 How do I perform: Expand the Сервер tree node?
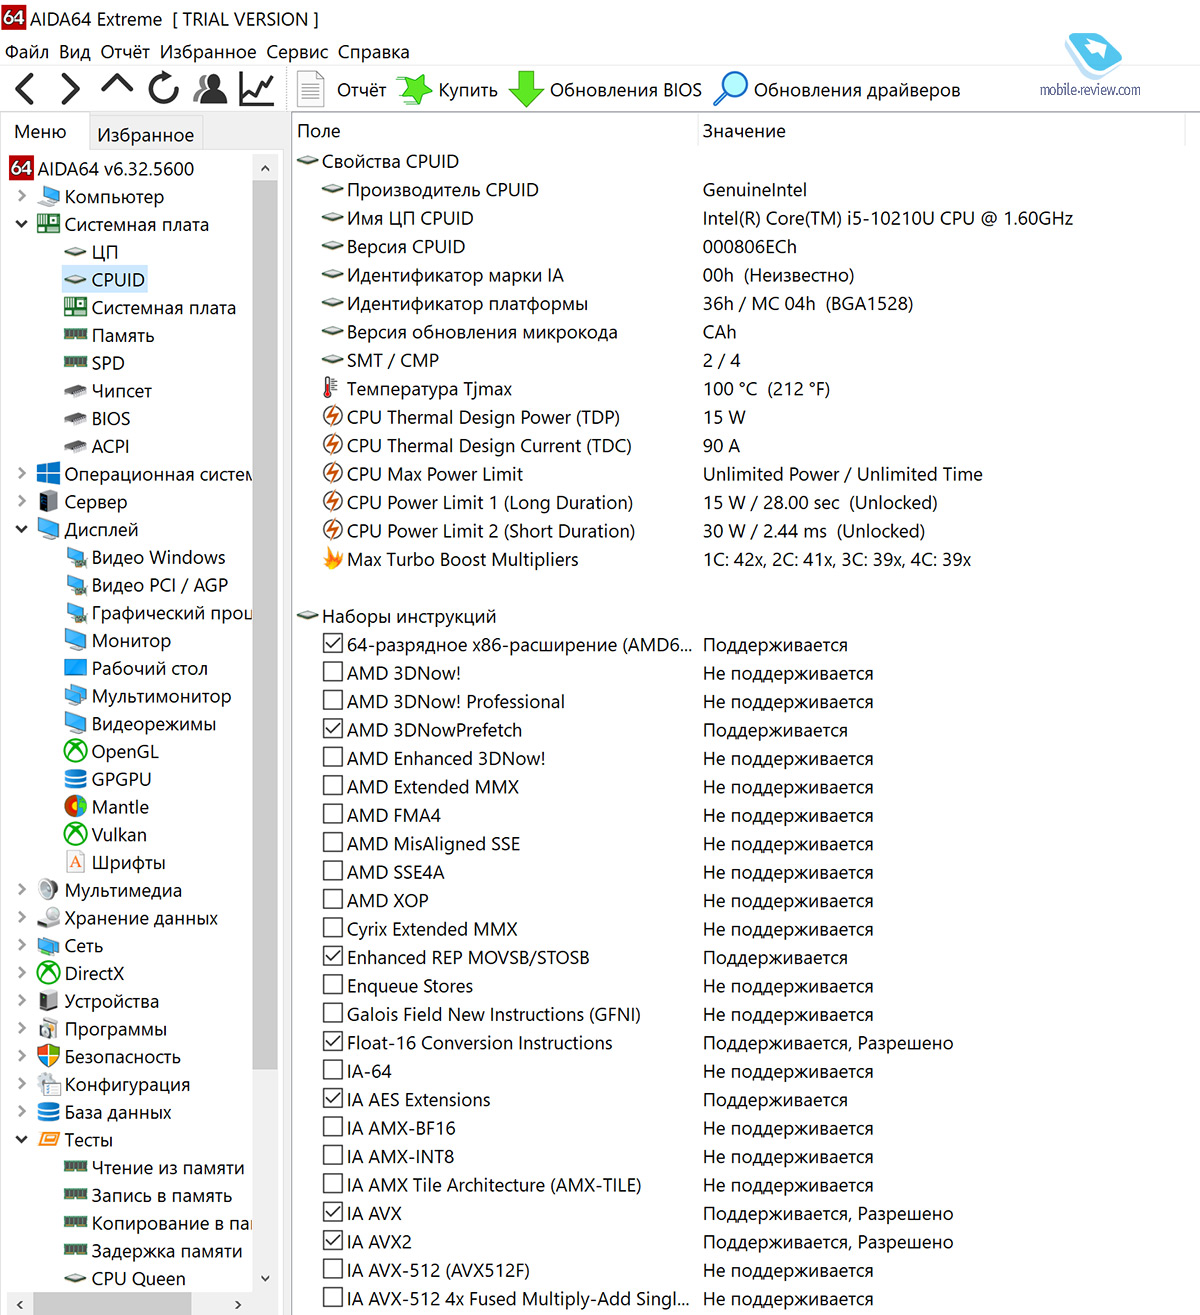pyautogui.click(x=22, y=501)
